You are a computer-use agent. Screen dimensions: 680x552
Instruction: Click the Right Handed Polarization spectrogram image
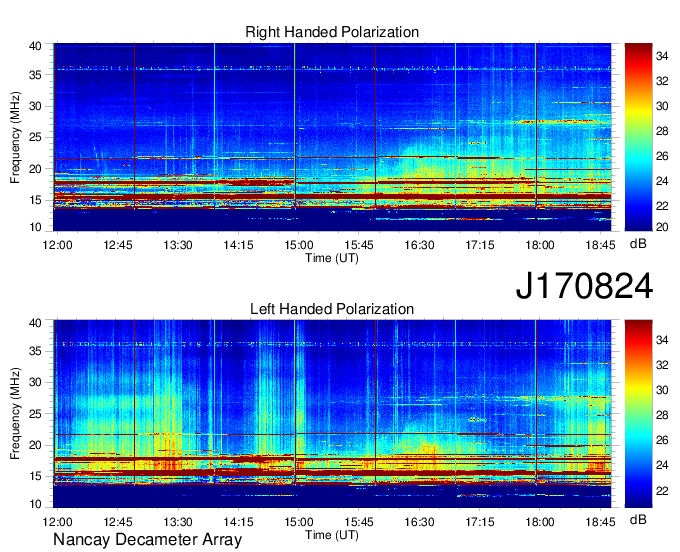click(332, 137)
